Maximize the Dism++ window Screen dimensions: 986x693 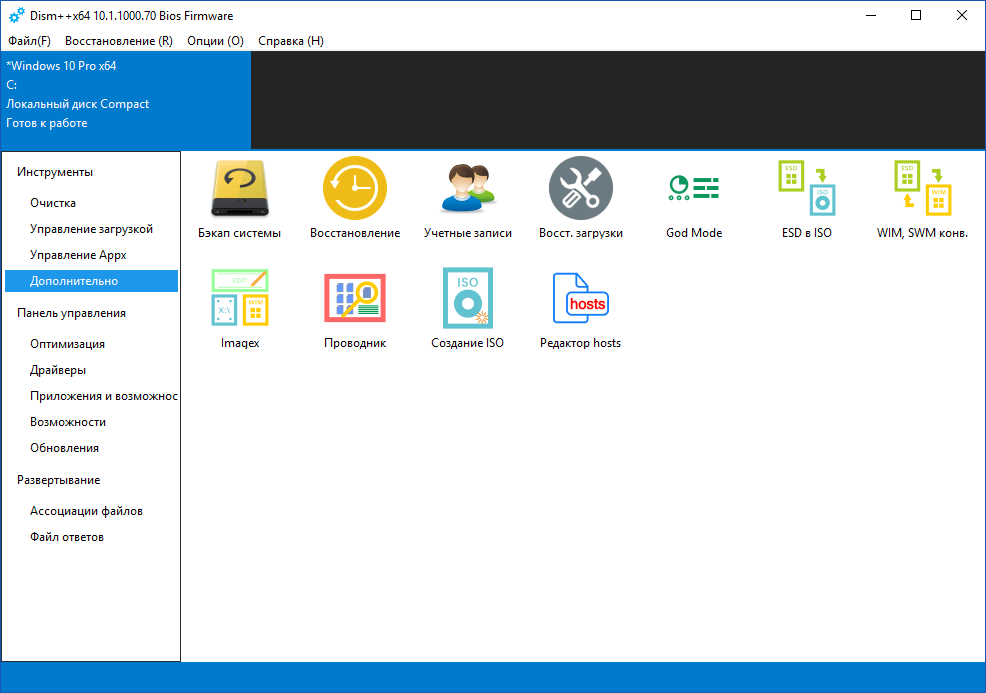point(916,15)
